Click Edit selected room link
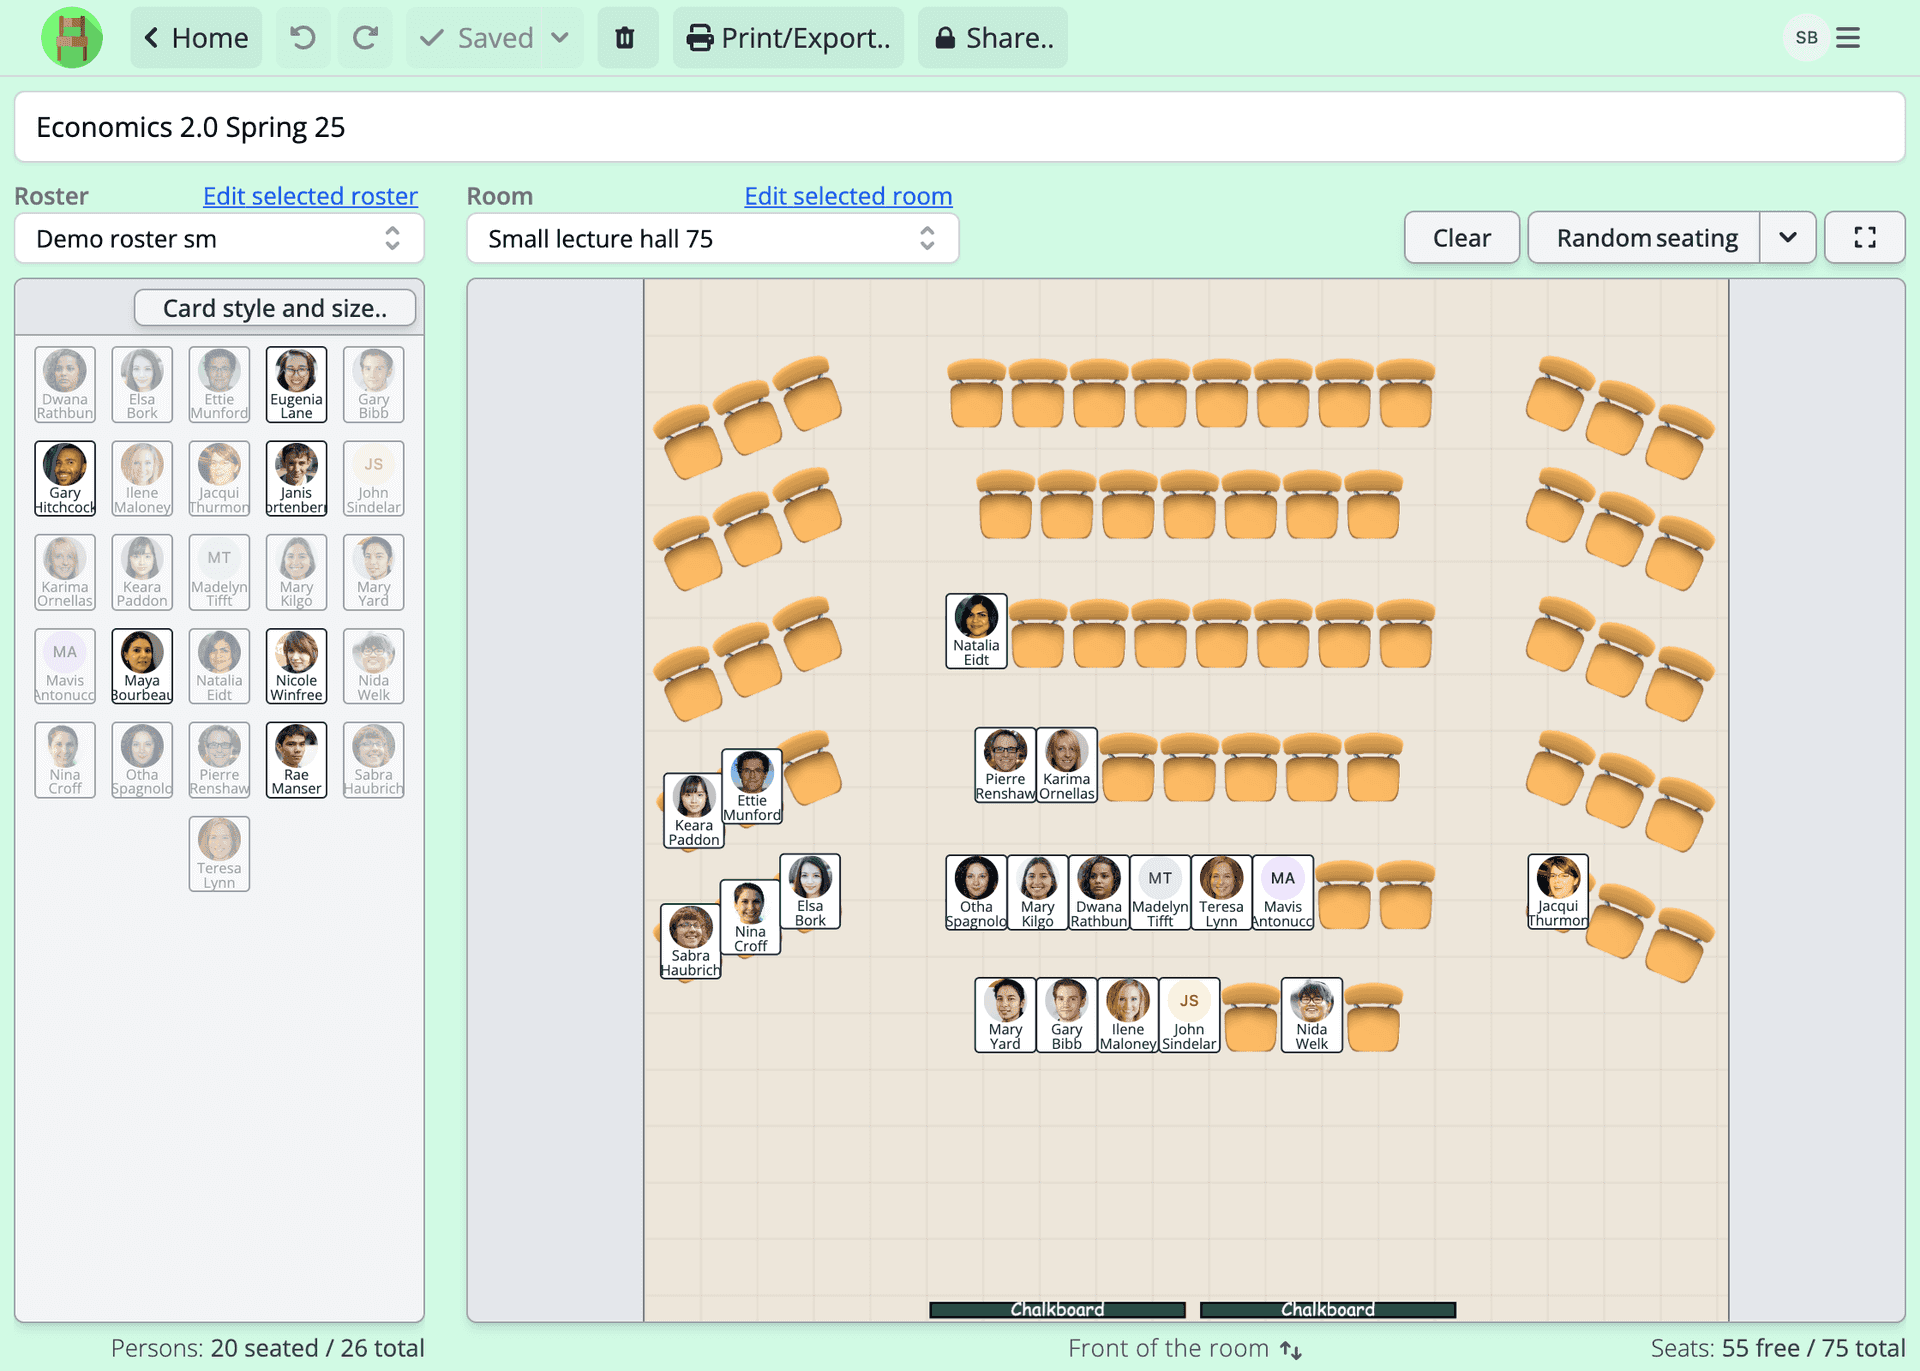The image size is (1920, 1371). coord(847,194)
